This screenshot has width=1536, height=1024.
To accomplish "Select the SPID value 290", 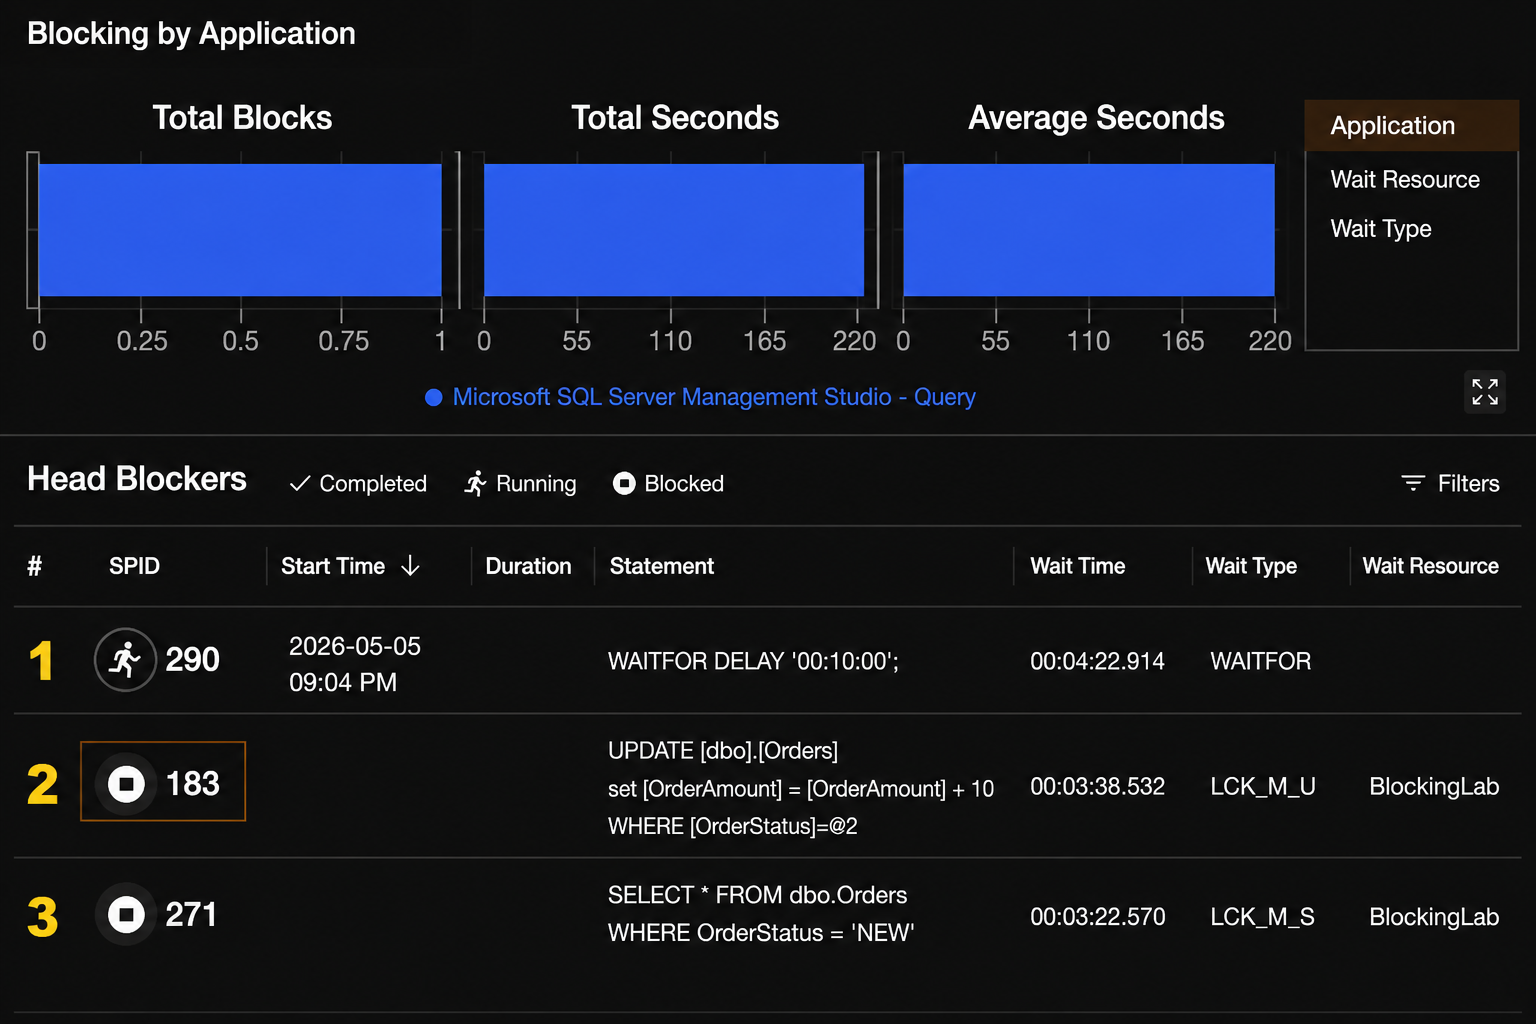I will click(192, 660).
